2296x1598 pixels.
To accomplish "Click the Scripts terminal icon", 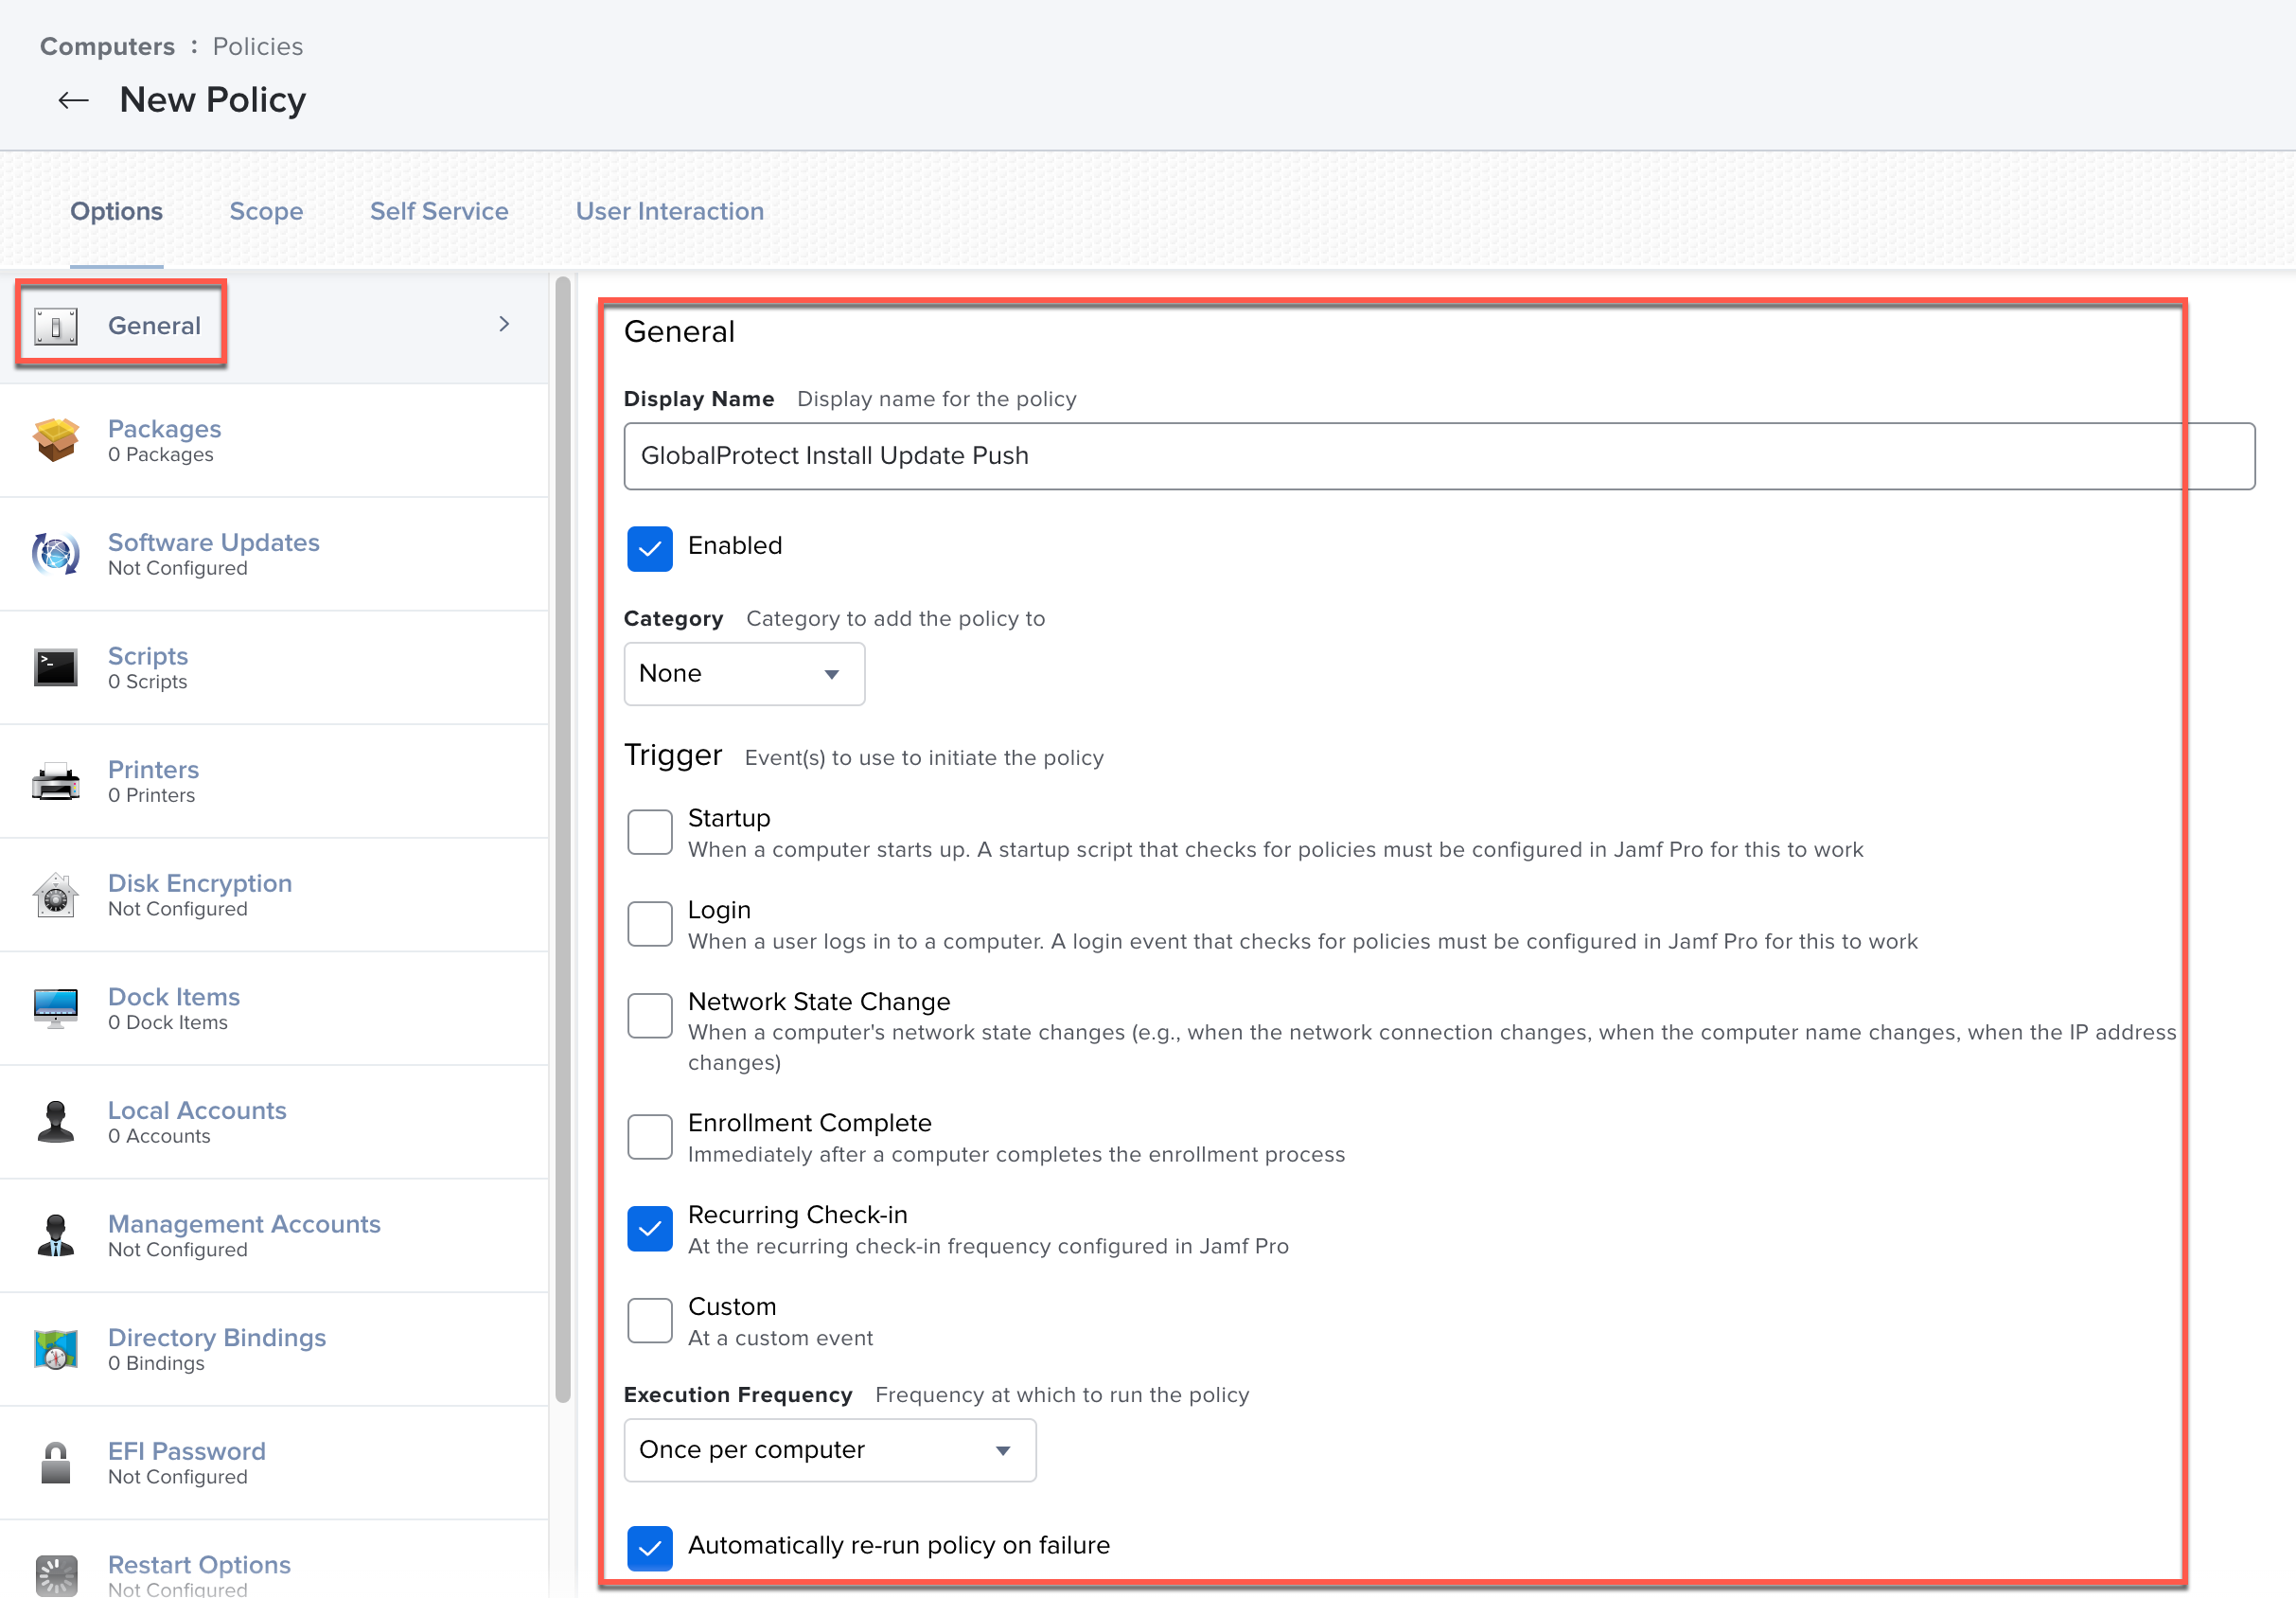I will click(x=56, y=668).
